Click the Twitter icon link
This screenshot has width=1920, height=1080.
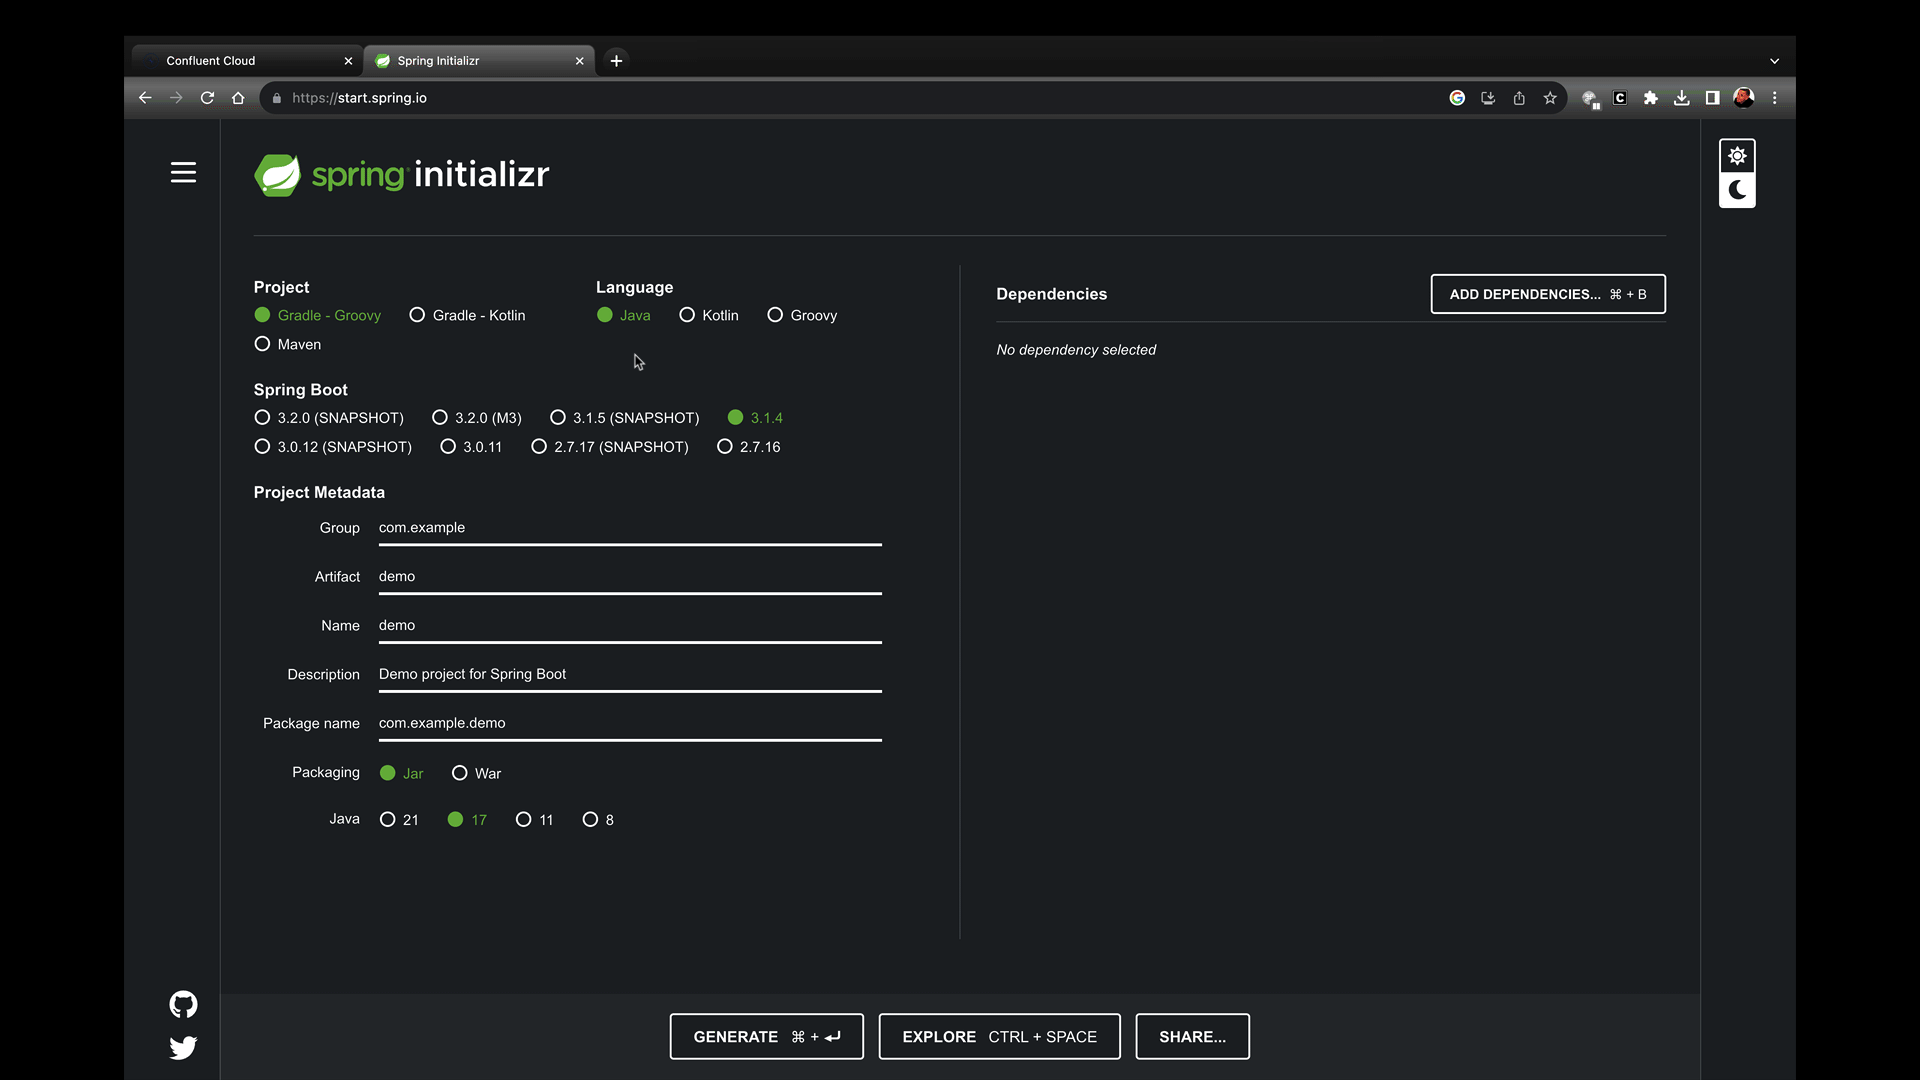[183, 1047]
